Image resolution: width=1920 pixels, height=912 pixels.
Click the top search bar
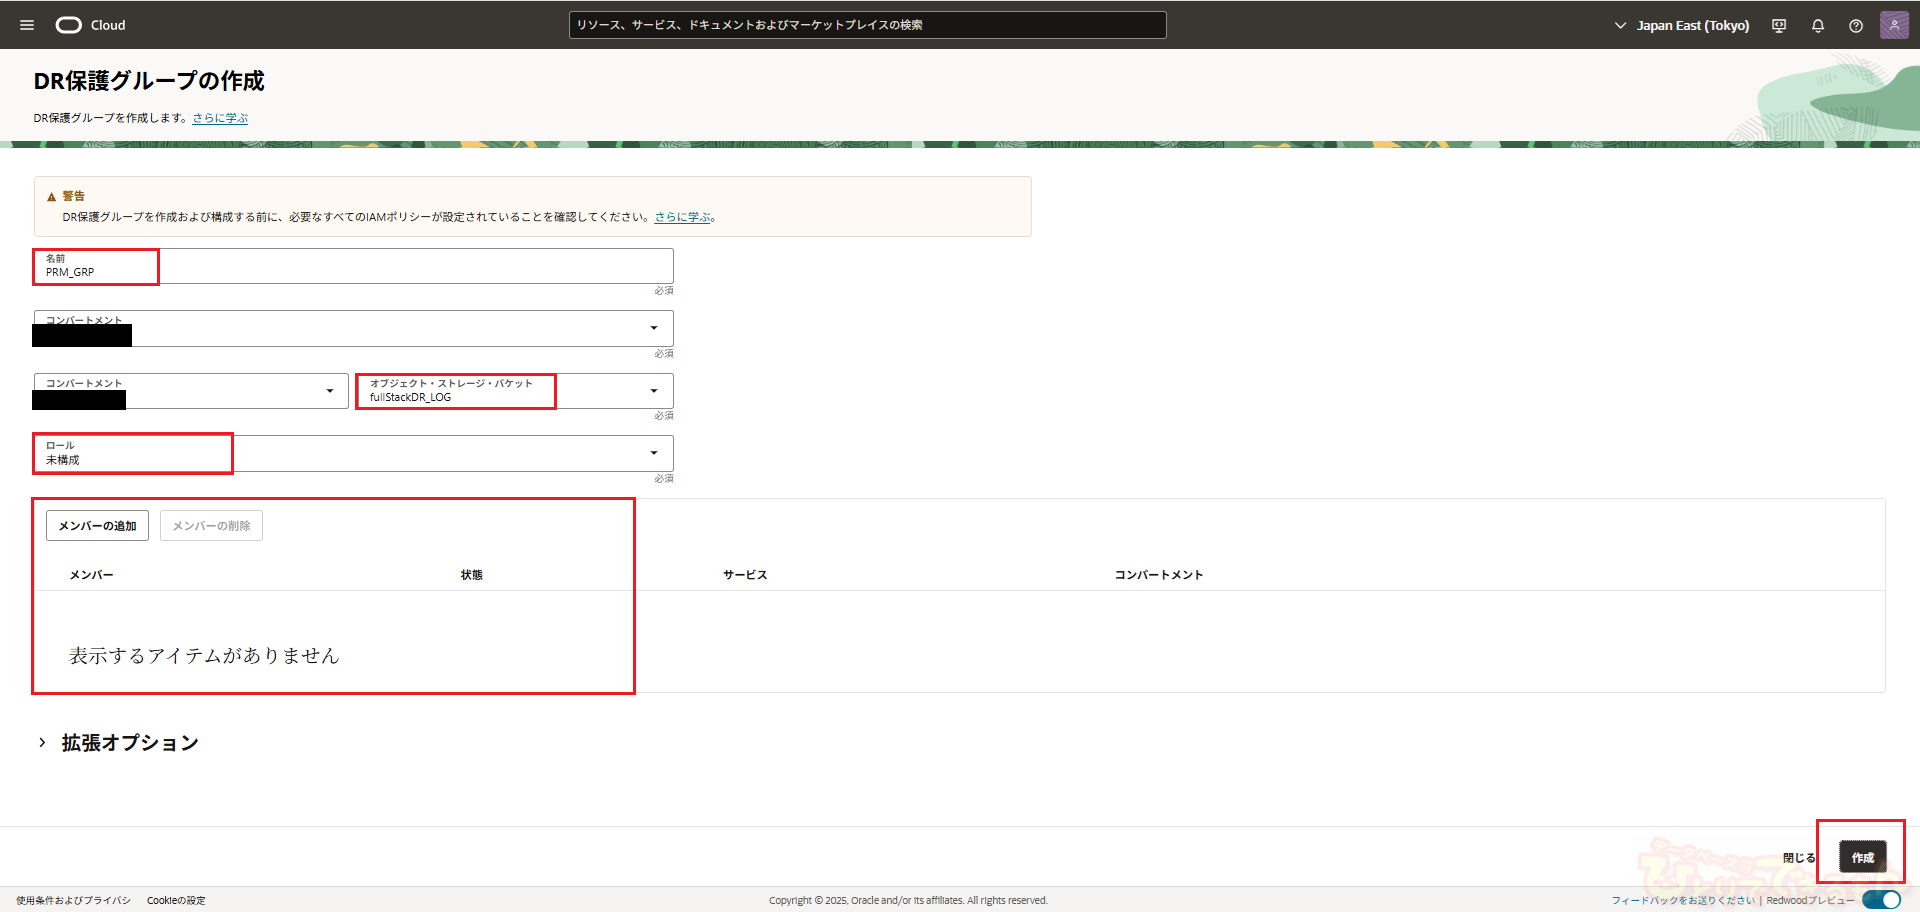pos(867,25)
